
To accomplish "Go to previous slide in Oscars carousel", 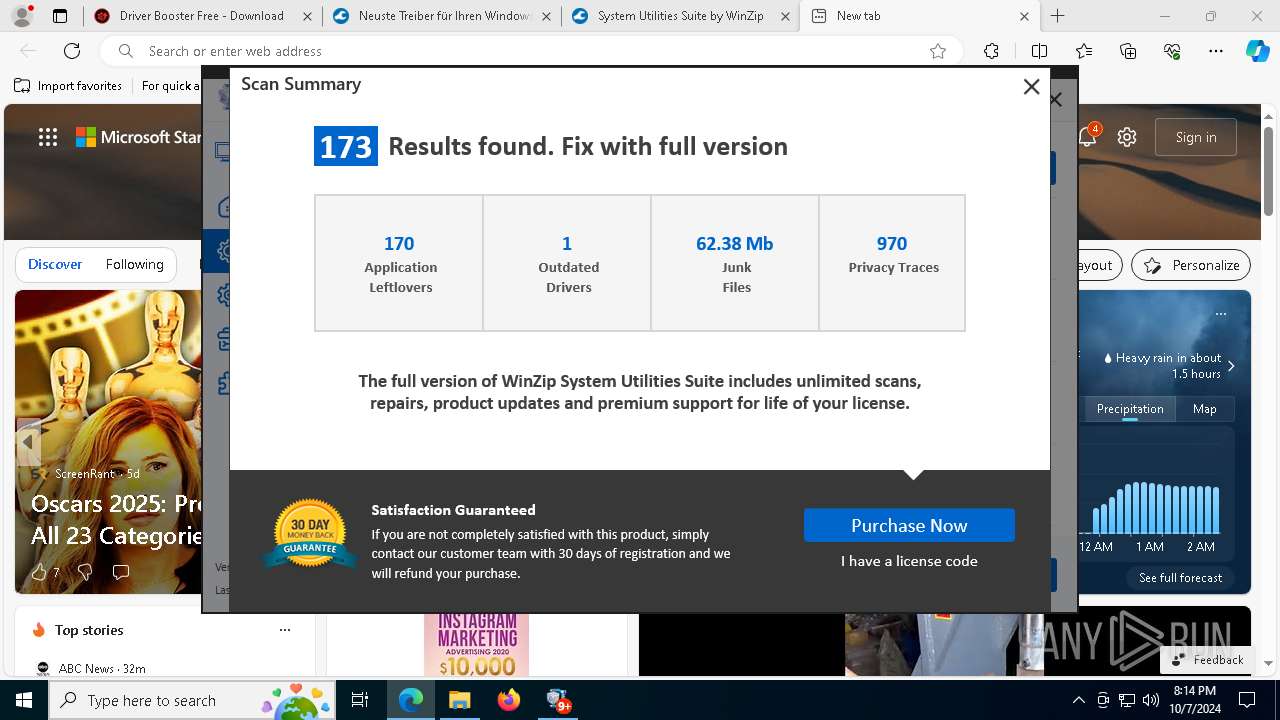I will (x=28, y=442).
